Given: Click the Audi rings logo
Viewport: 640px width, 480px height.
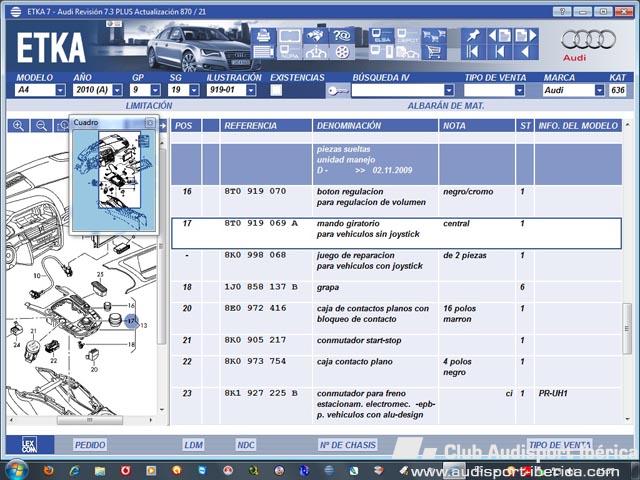Looking at the screenshot, I should tap(588, 40).
